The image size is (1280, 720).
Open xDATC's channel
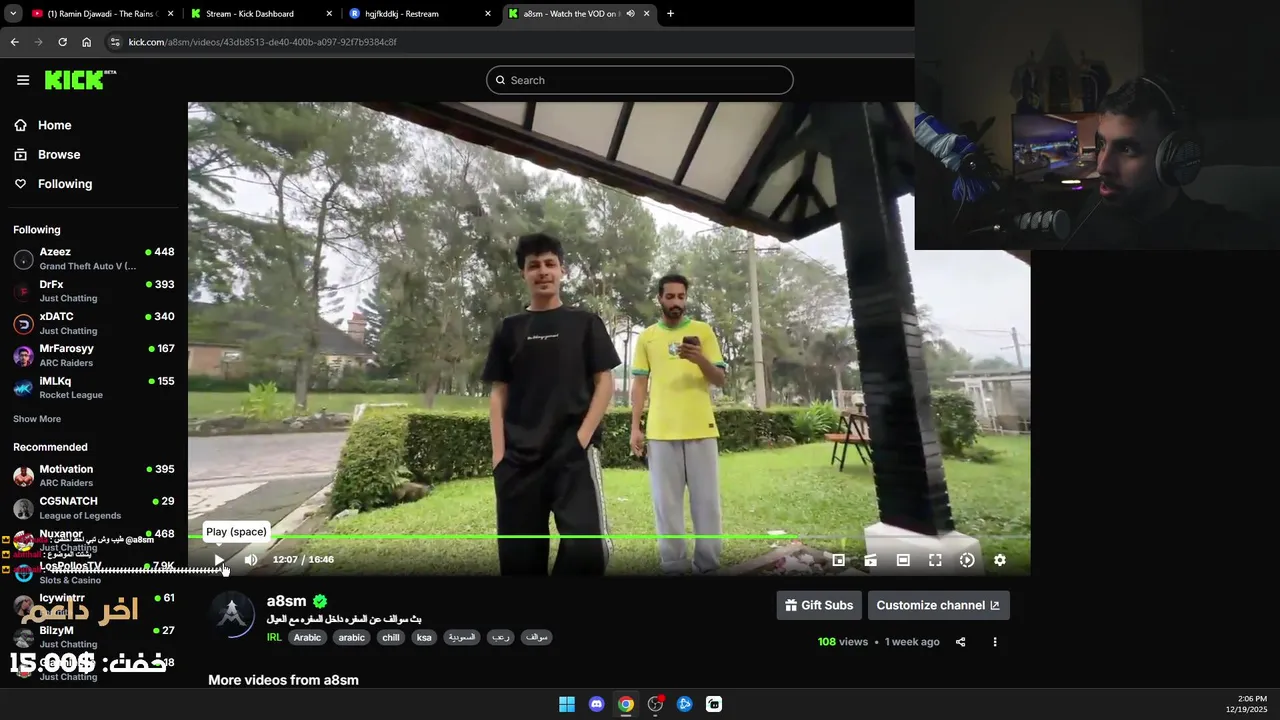pyautogui.click(x=94, y=323)
